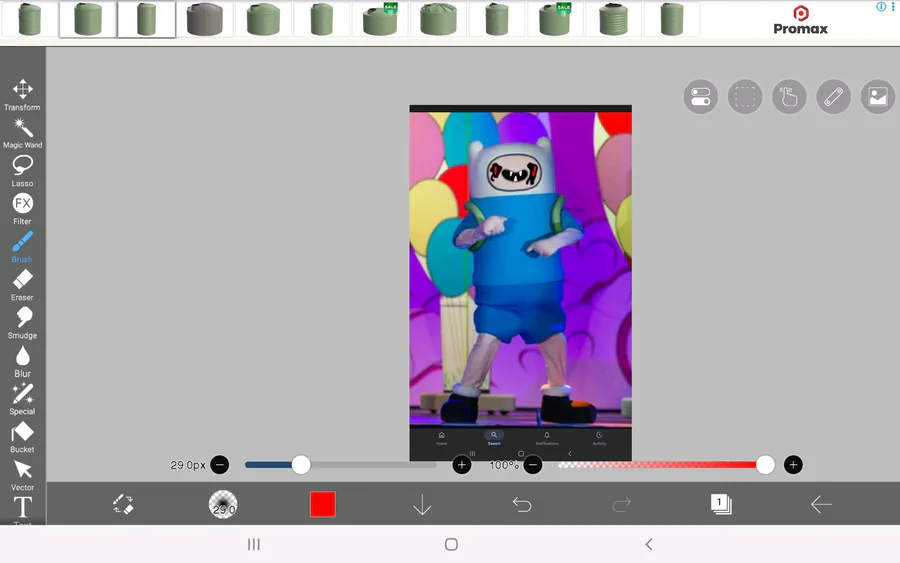Open the layers panel icon
Image resolution: width=900 pixels, height=563 pixels.
pyautogui.click(x=721, y=504)
